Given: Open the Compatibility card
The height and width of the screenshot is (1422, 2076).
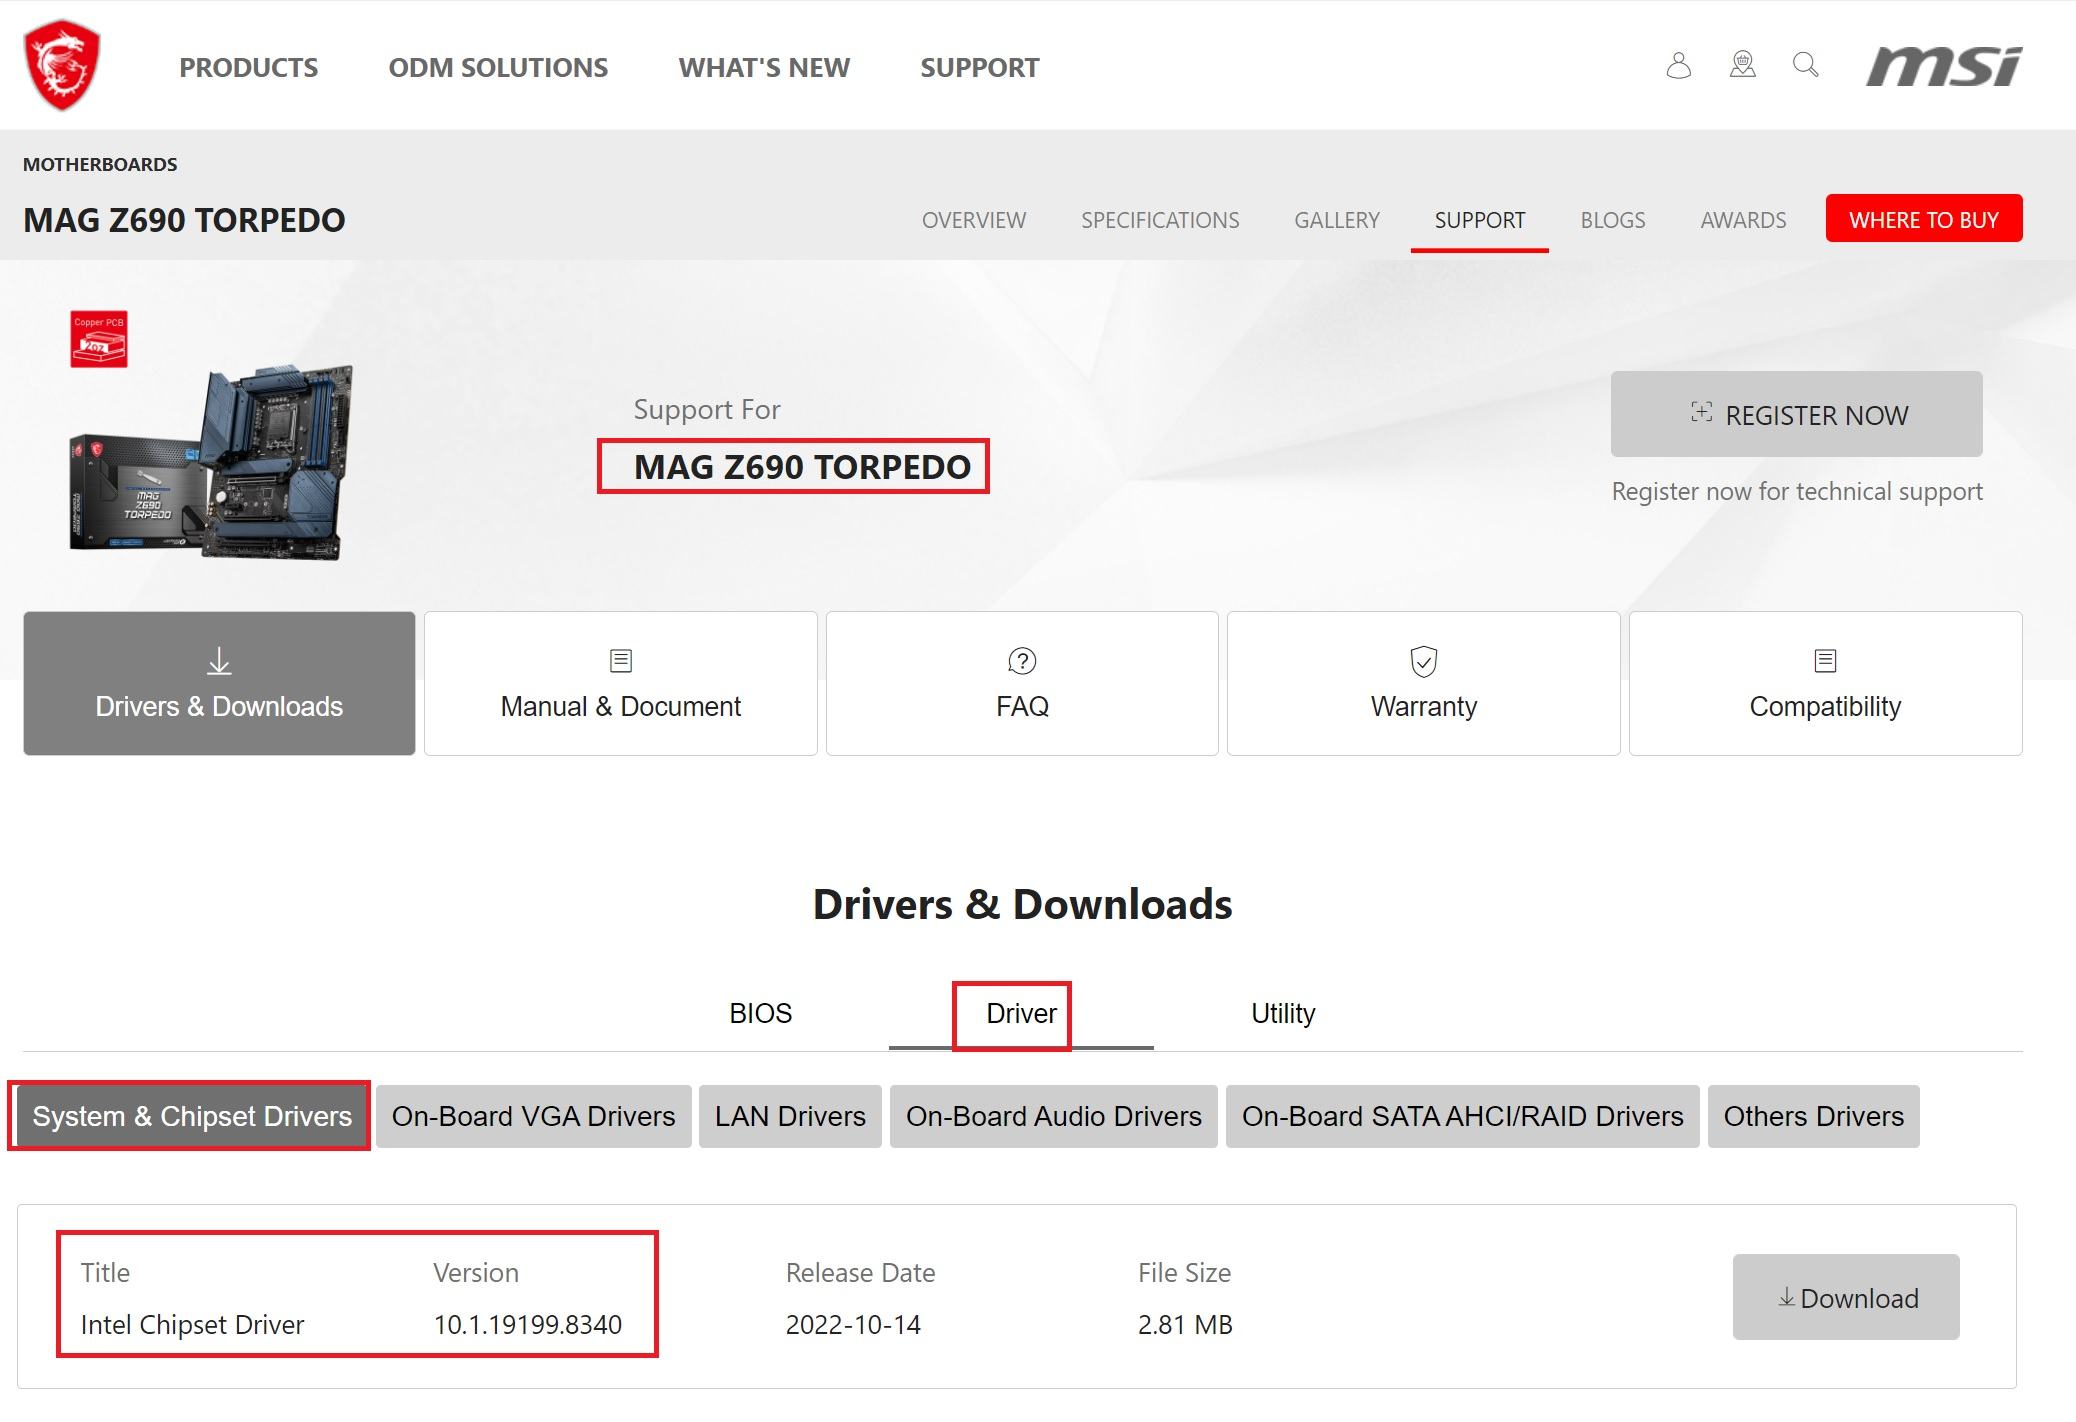Looking at the screenshot, I should 1826,683.
